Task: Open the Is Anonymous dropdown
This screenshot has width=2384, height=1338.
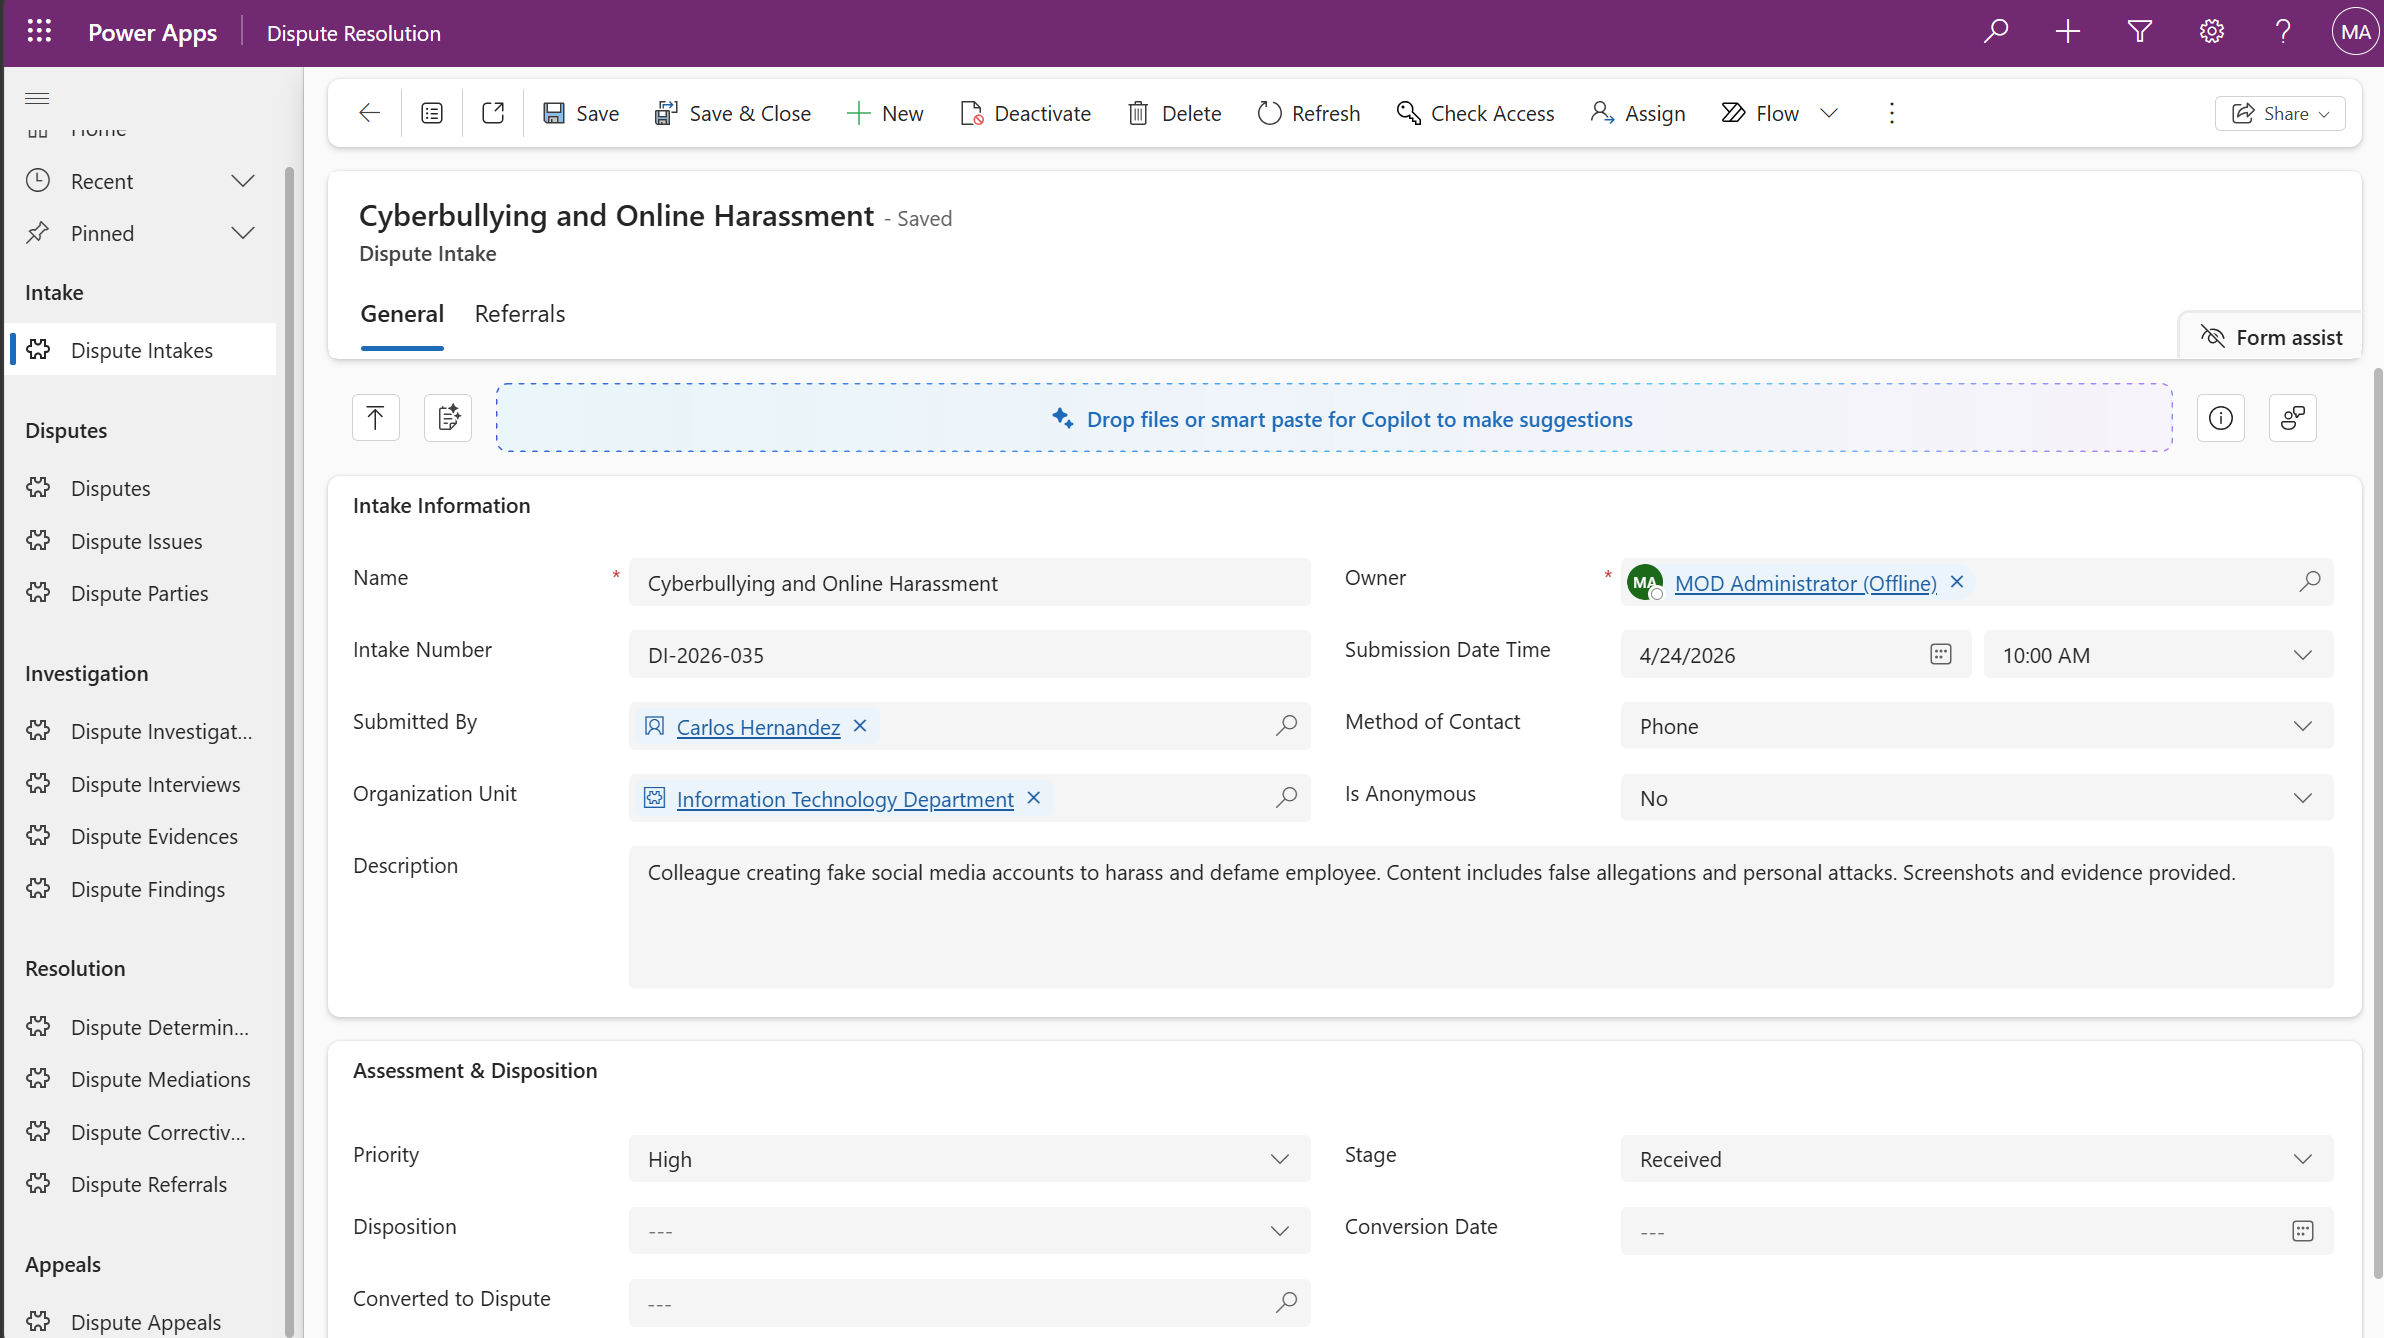Action: 1976,798
